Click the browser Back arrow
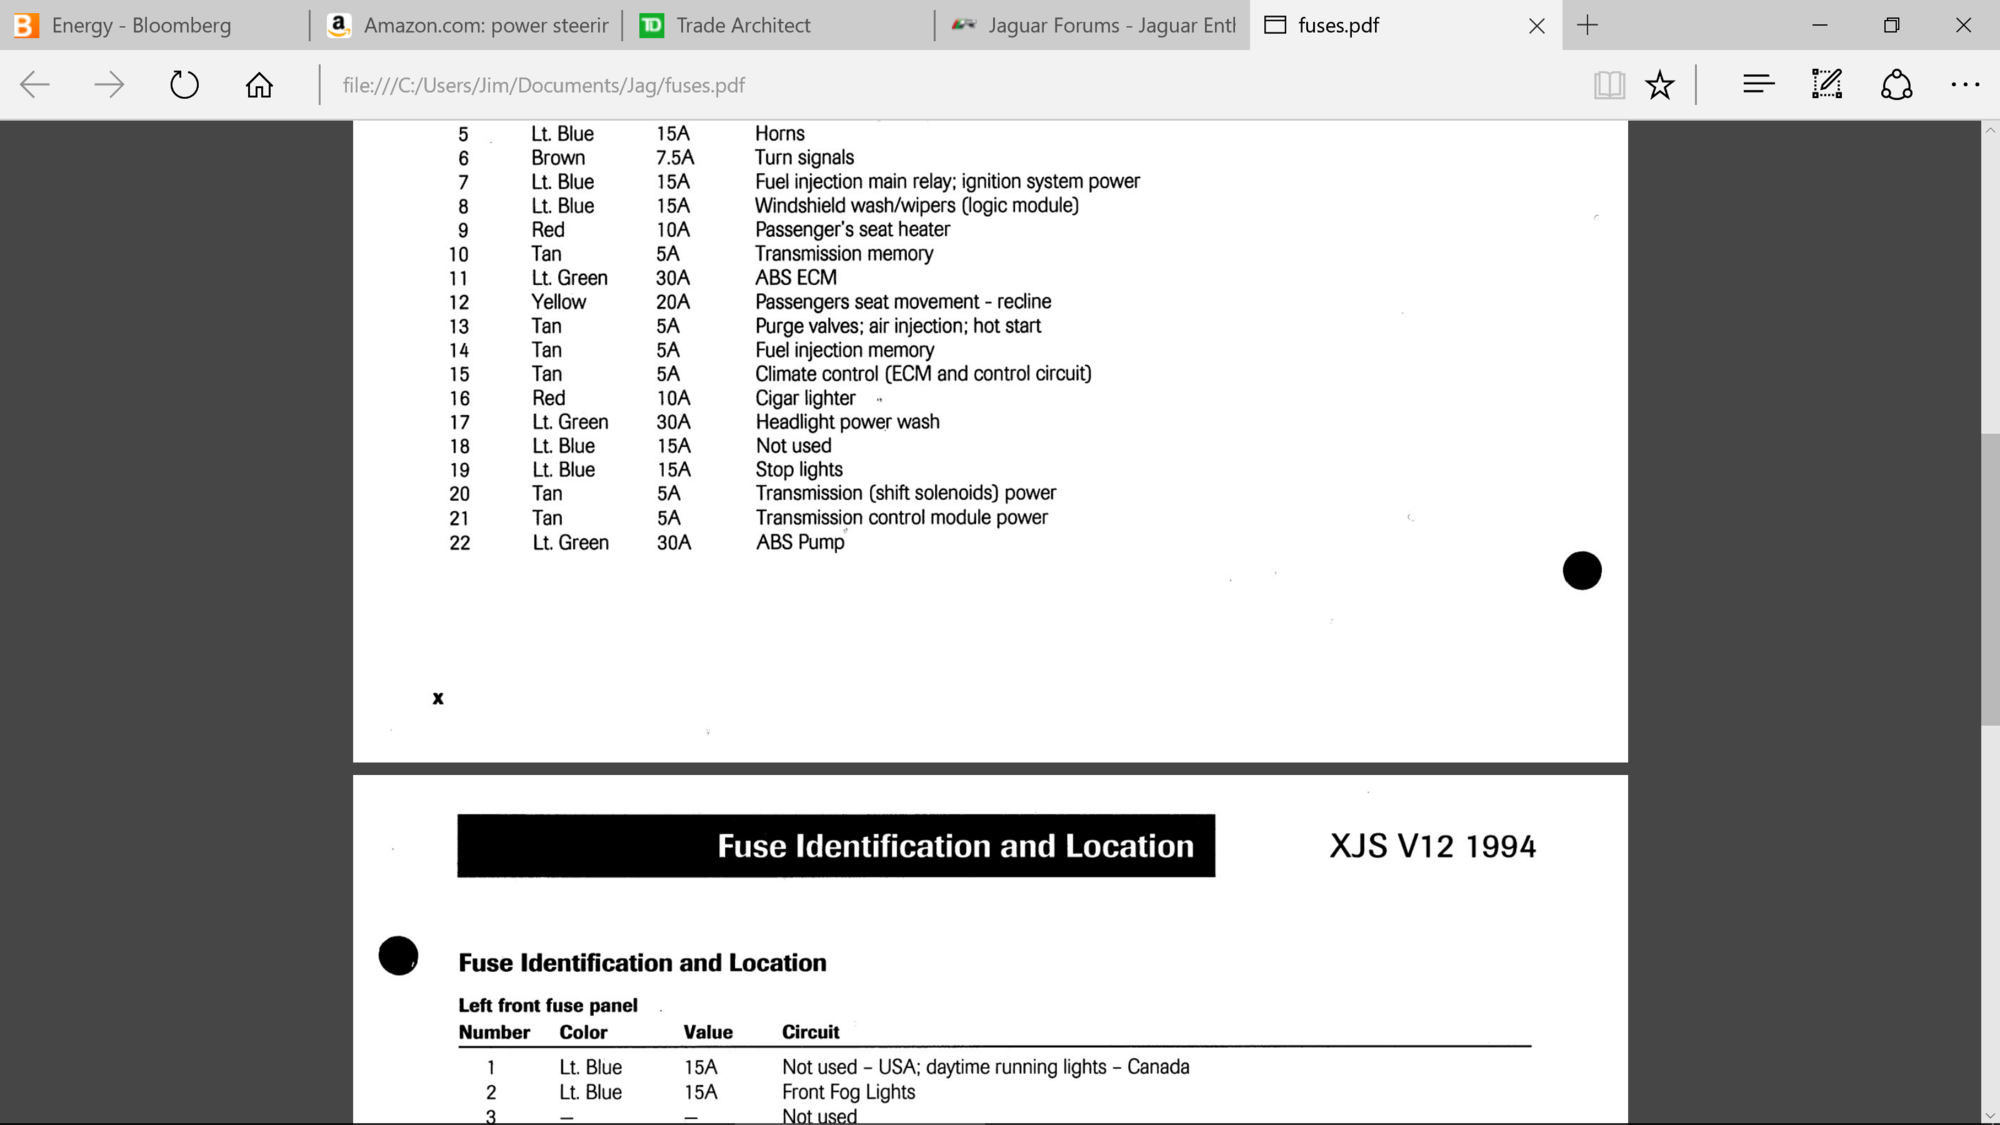 (x=35, y=85)
